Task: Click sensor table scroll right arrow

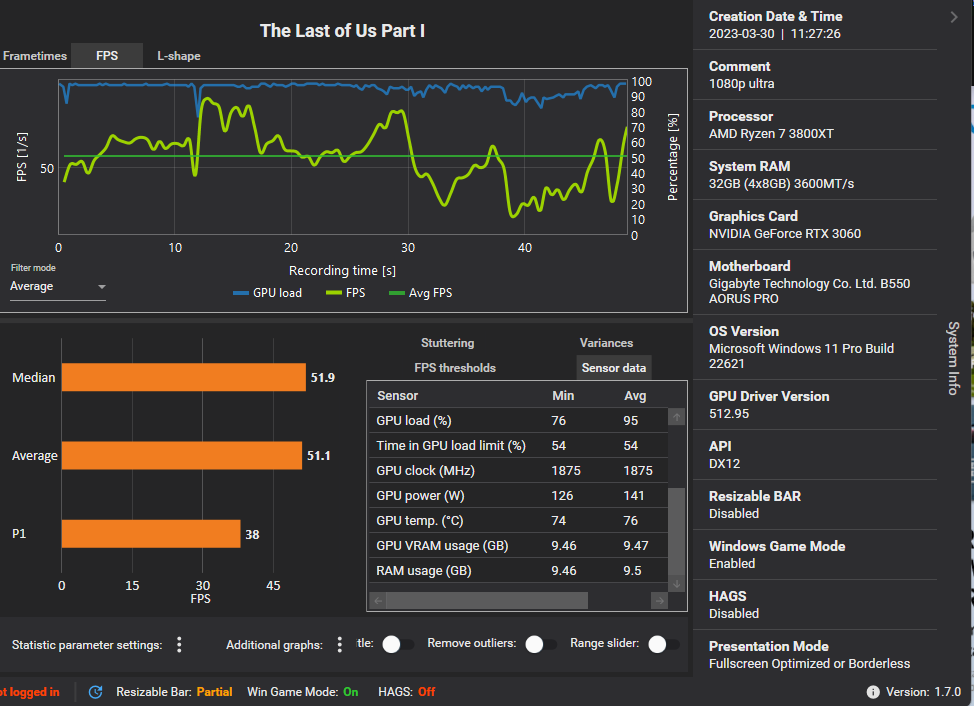Action: (x=660, y=600)
